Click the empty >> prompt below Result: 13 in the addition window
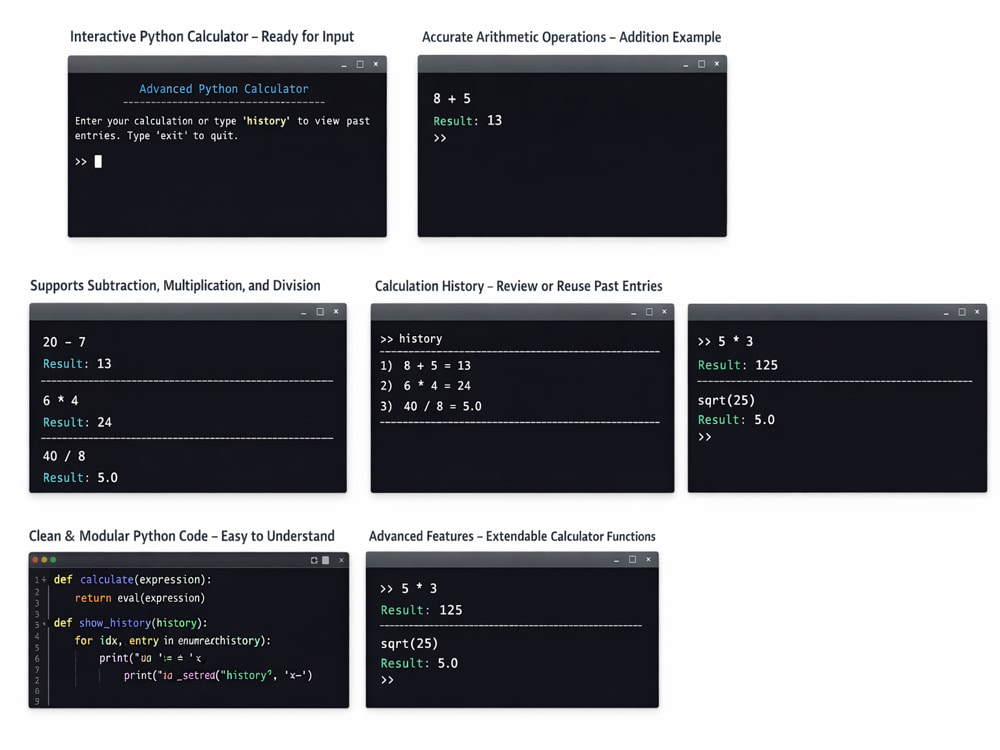 pos(439,138)
